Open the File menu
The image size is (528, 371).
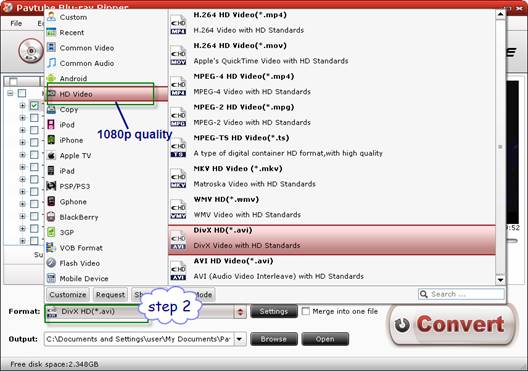16,23
